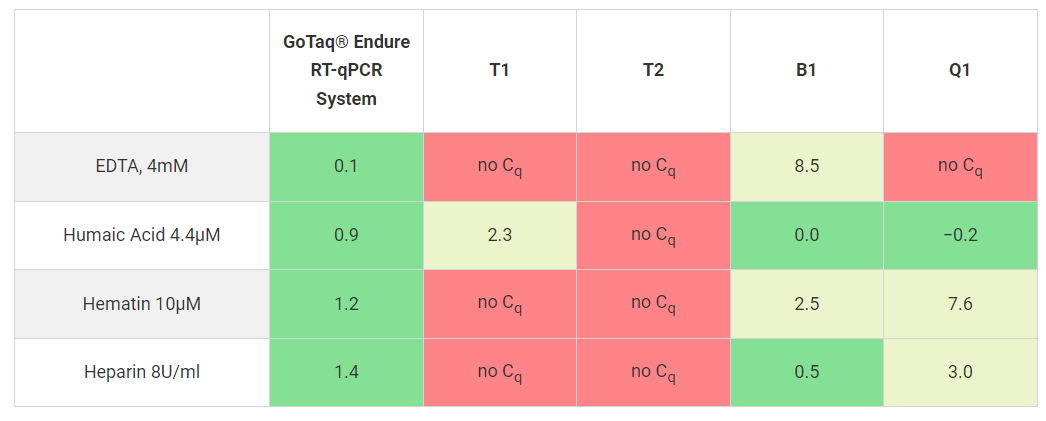
Task: Select the cell with value 0.9
Action: (346, 235)
